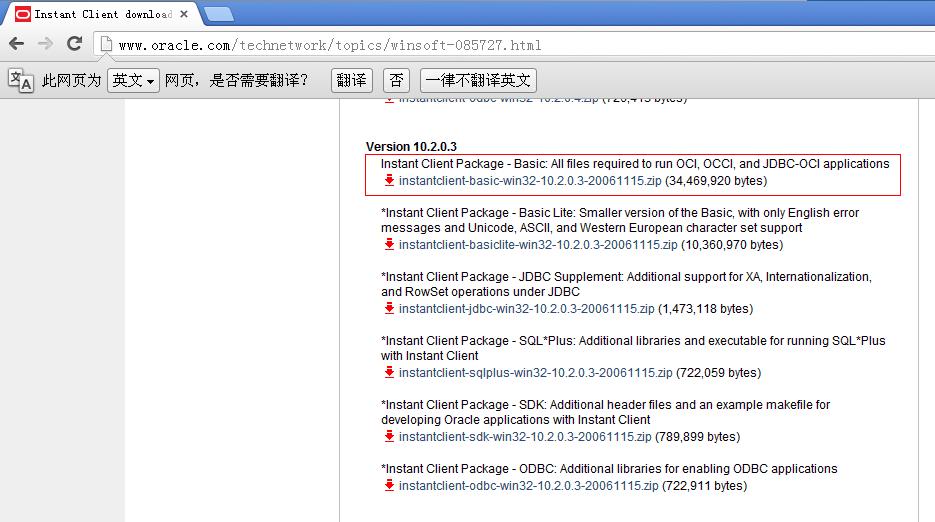Viewport: 935px width, 522px height.
Task: Click the page icon in address bar
Action: (x=106, y=44)
